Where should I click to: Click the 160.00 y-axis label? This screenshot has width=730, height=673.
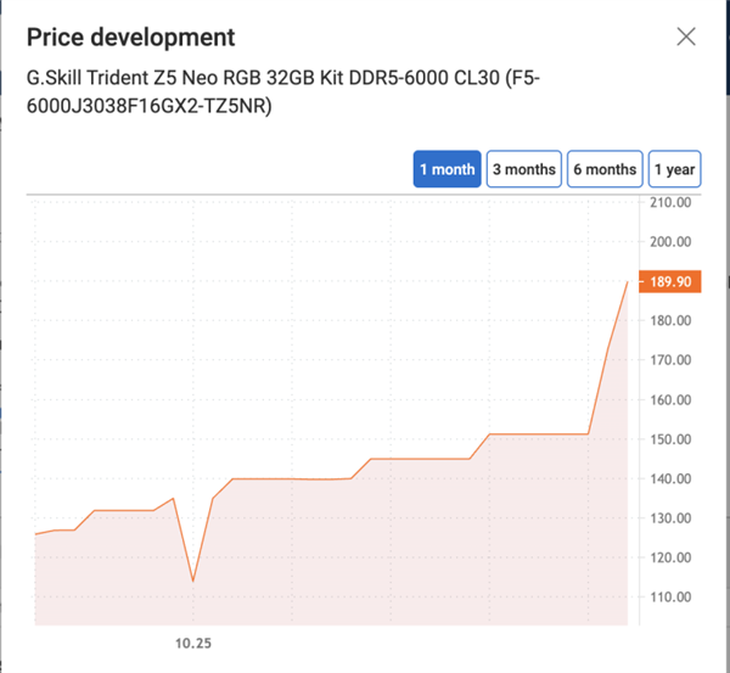[670, 400]
